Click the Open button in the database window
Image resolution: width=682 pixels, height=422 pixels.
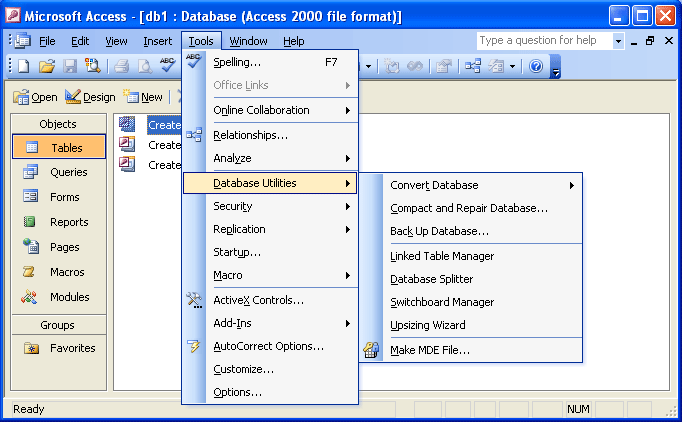[x=35, y=97]
